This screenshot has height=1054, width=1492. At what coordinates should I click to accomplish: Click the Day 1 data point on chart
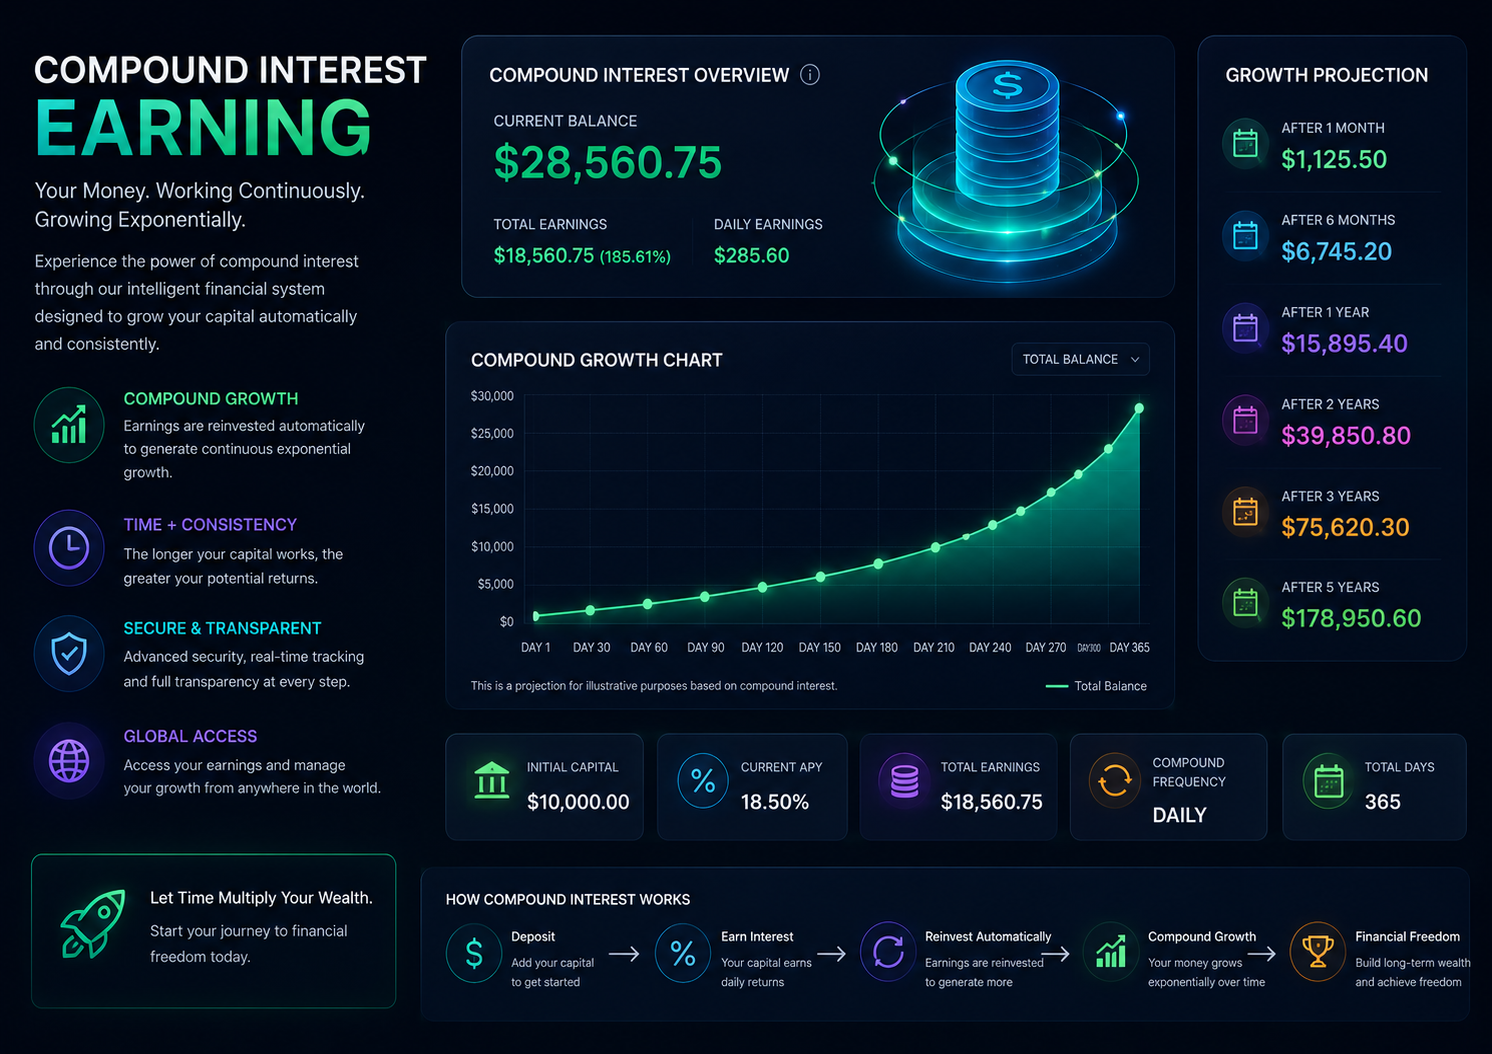(536, 616)
